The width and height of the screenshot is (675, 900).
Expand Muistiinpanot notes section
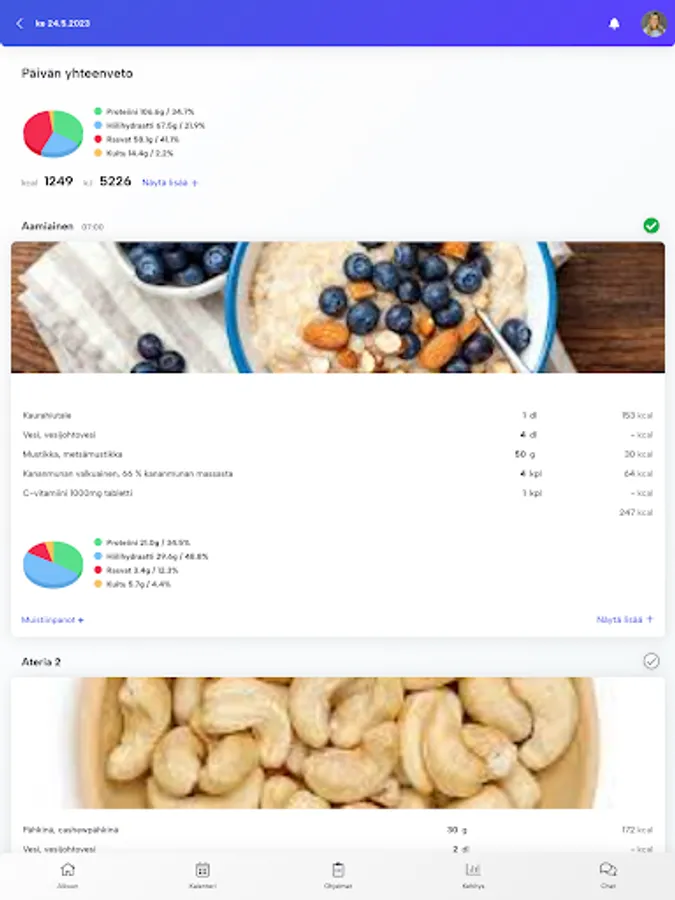pyautogui.click(x=52, y=620)
